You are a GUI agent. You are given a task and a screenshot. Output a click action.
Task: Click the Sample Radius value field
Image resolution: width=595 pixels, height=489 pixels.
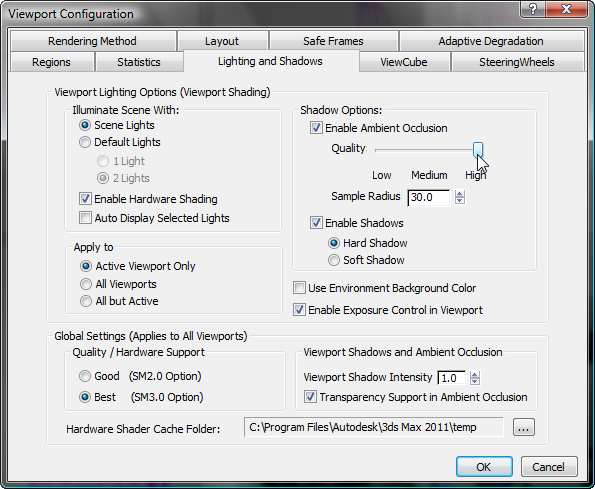(x=429, y=197)
